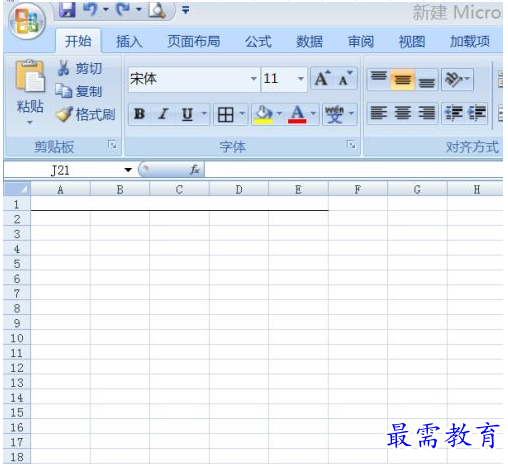
Task: Expand the 粘贴 options arrow
Action: (x=30, y=122)
